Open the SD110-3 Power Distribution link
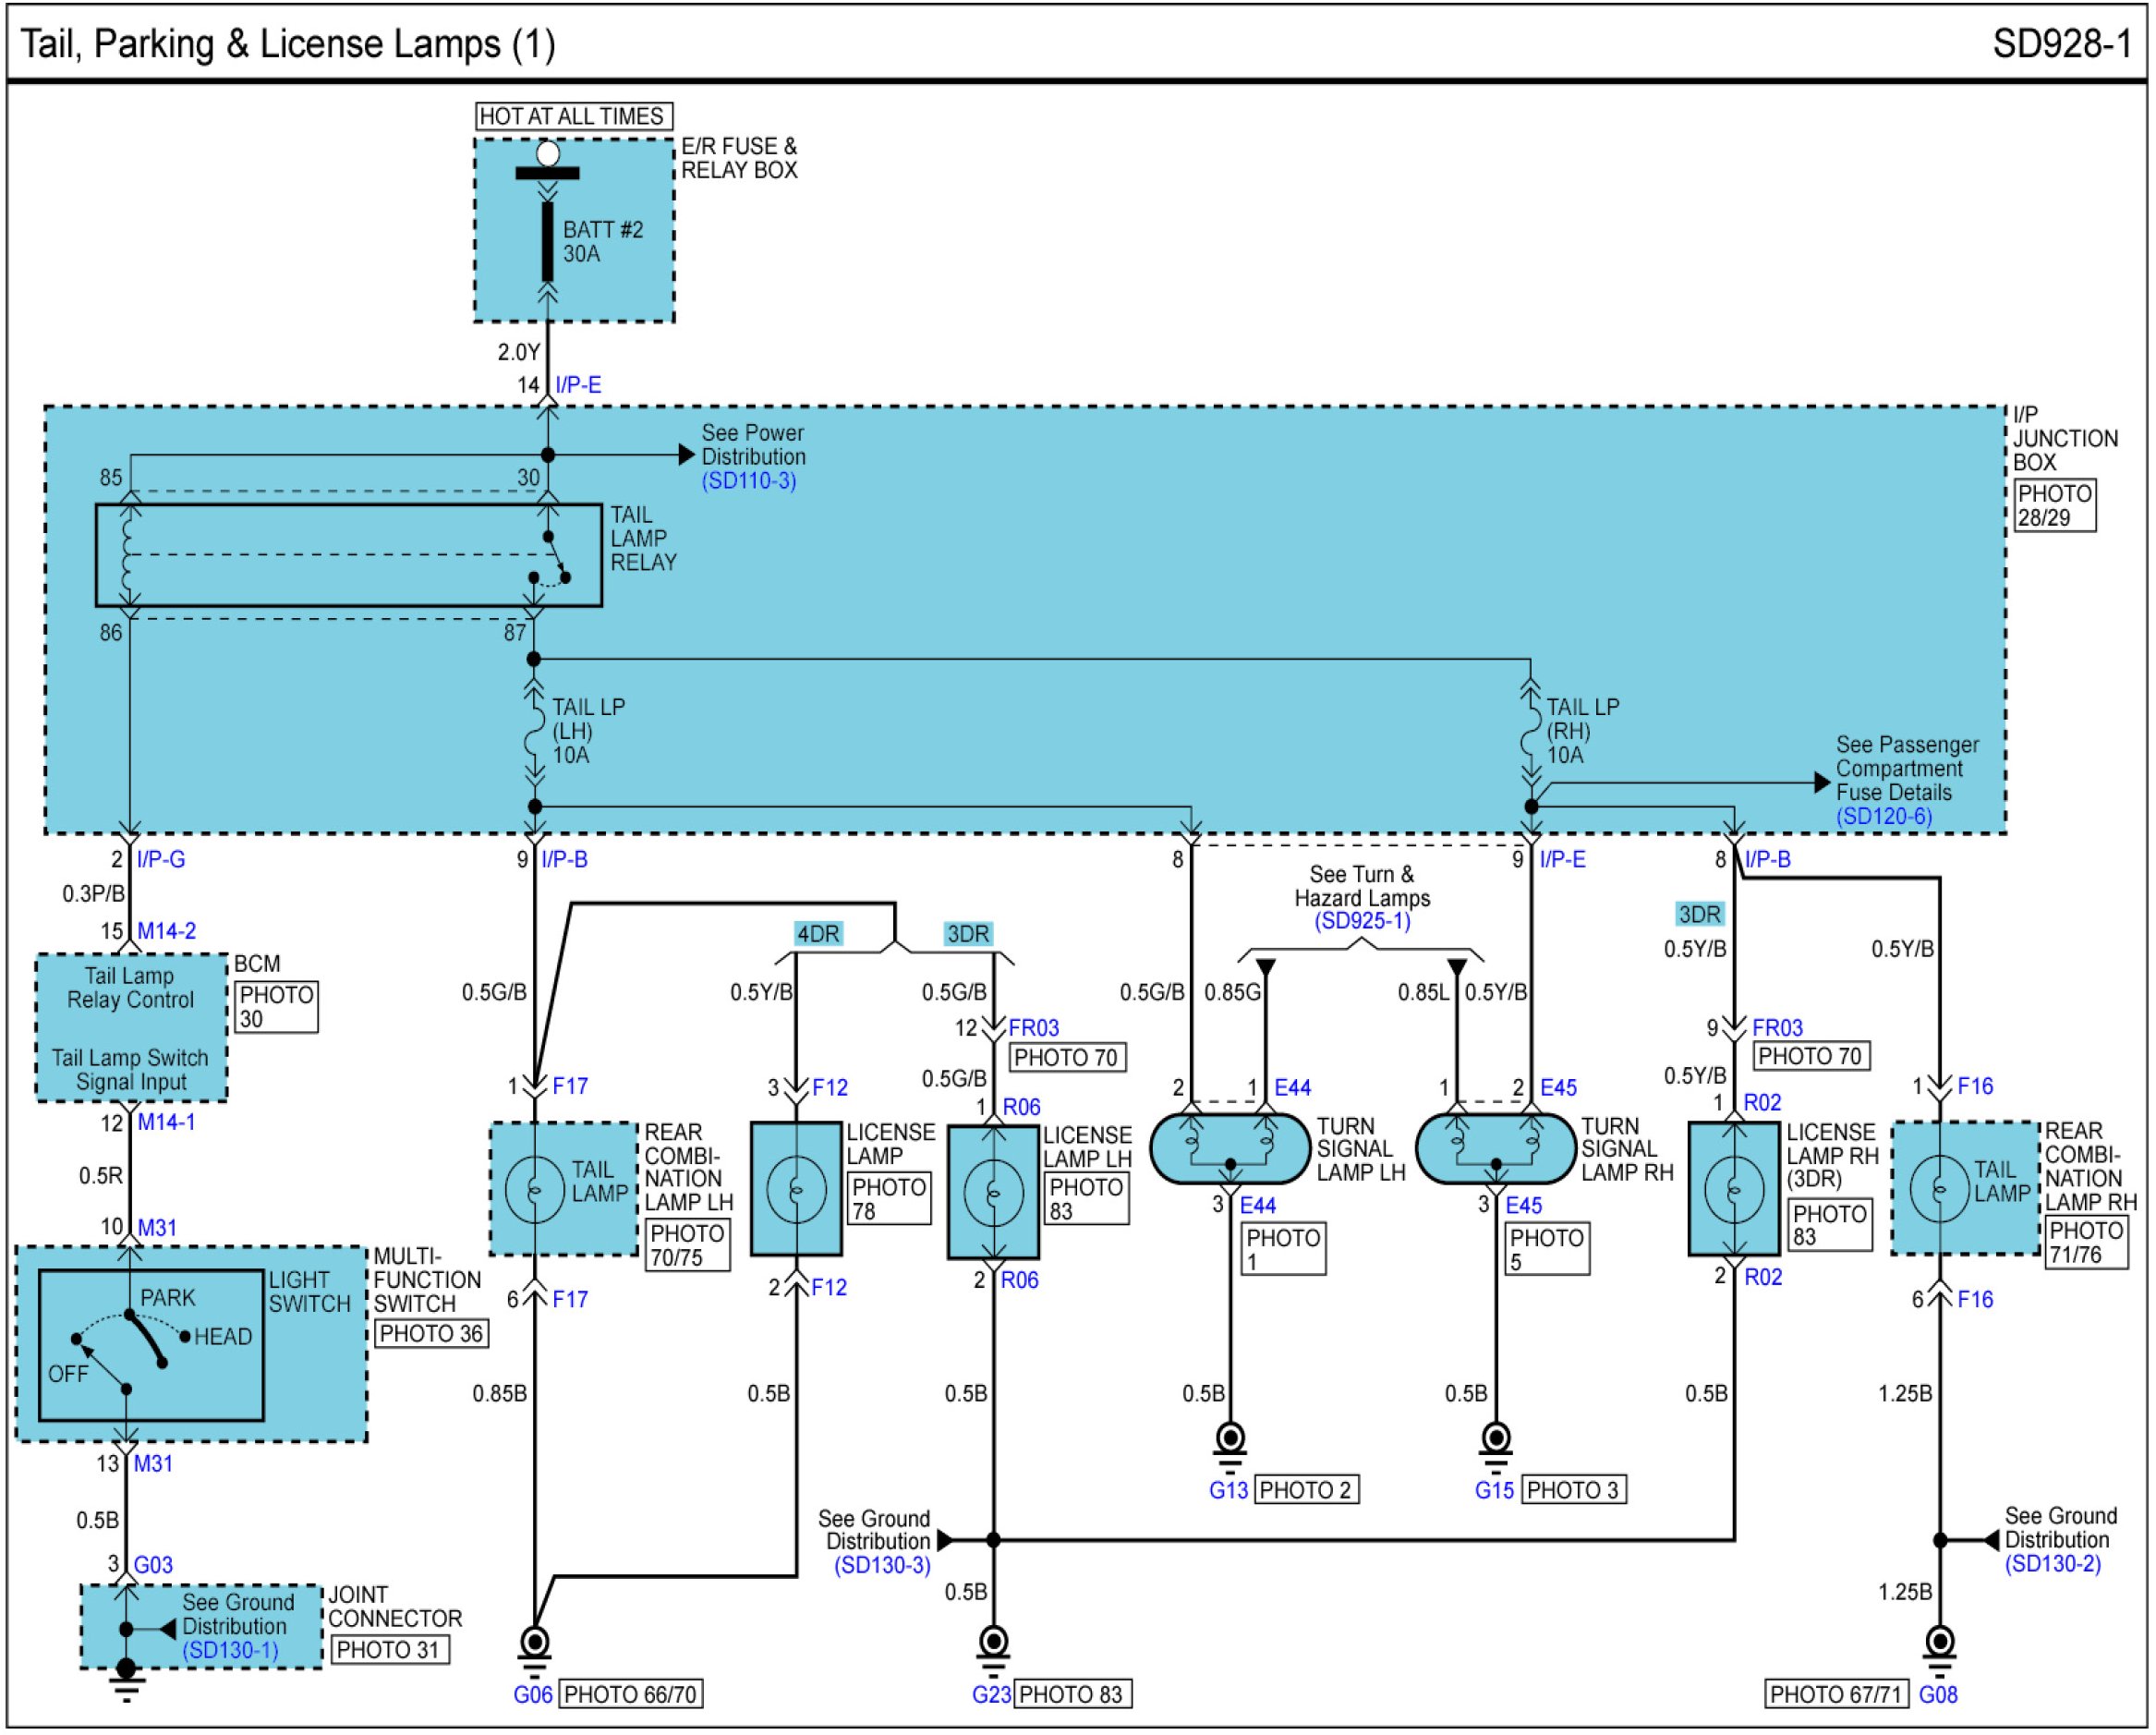Viewport: 2156px width, 1735px height. click(x=748, y=481)
